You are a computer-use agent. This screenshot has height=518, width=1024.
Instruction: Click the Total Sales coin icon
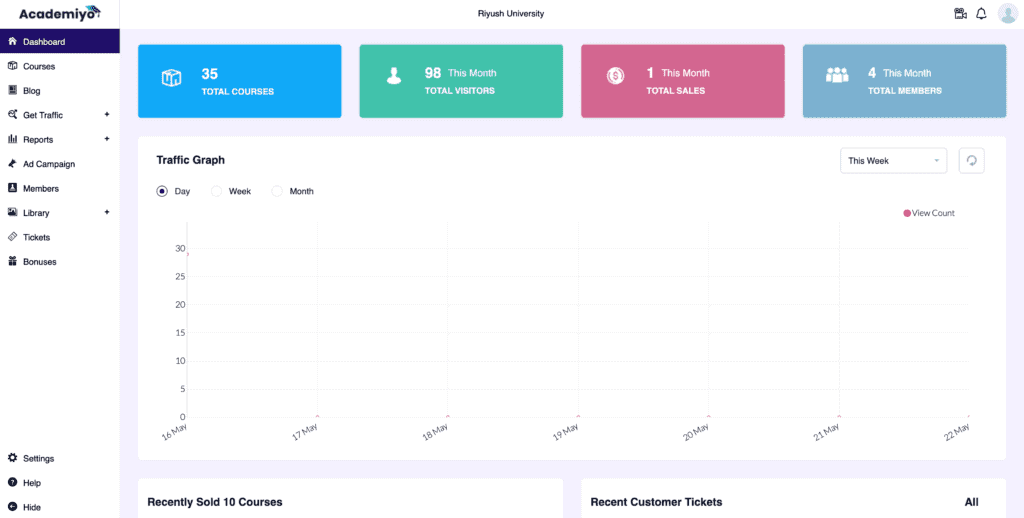615,75
